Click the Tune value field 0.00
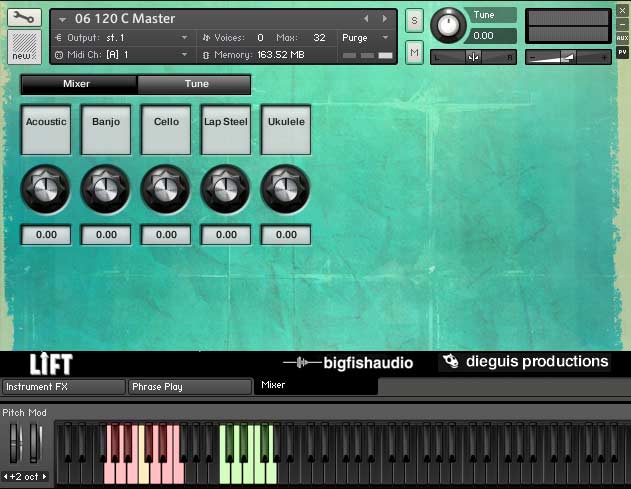Screen dimensions: 631x489 click(x=490, y=36)
